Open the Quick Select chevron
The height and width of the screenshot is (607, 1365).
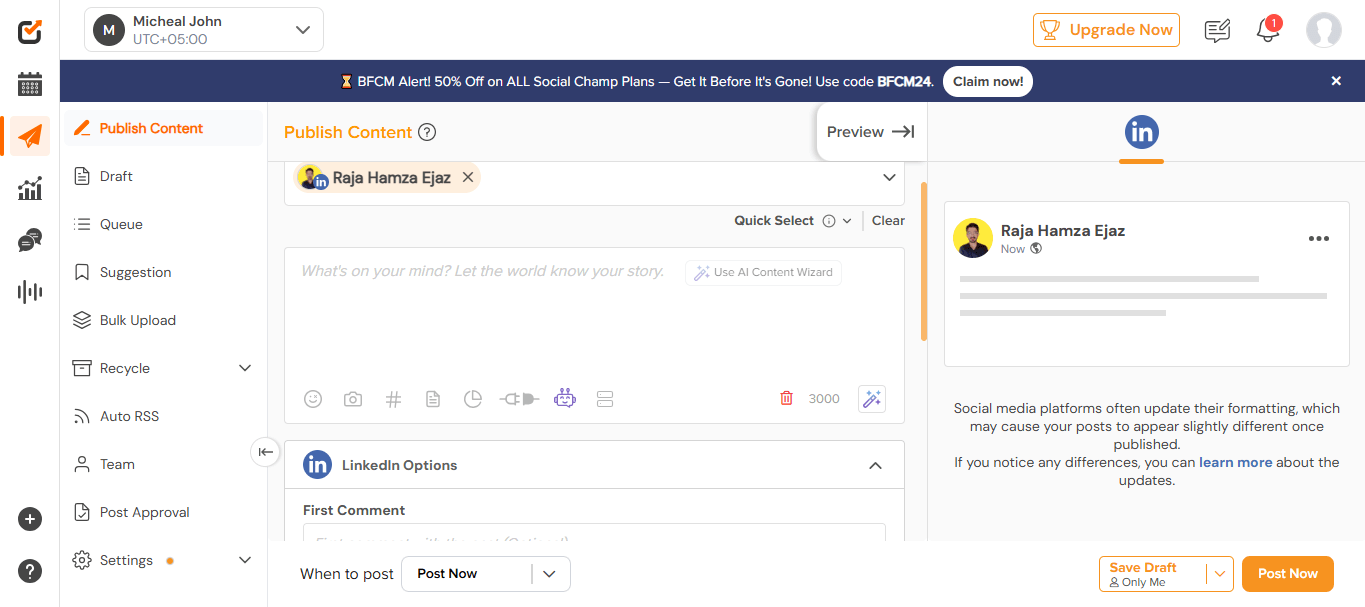coord(847,221)
